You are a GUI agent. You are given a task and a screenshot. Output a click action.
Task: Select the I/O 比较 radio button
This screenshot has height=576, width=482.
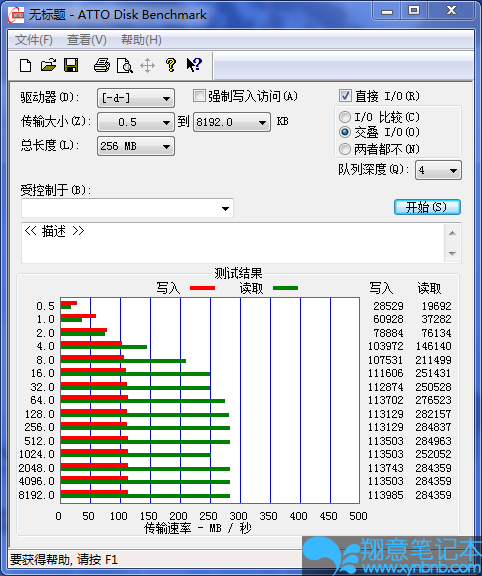[345, 117]
